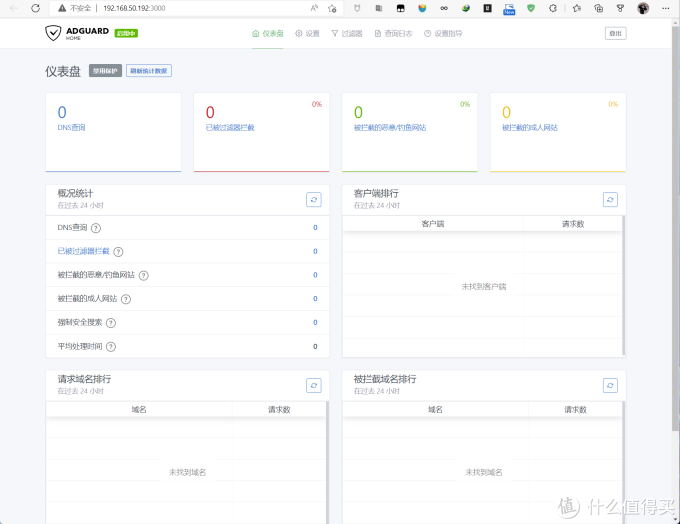The width and height of the screenshot is (680, 524).
Task: Switch to the 仪表盘 tab
Action: 268,33
